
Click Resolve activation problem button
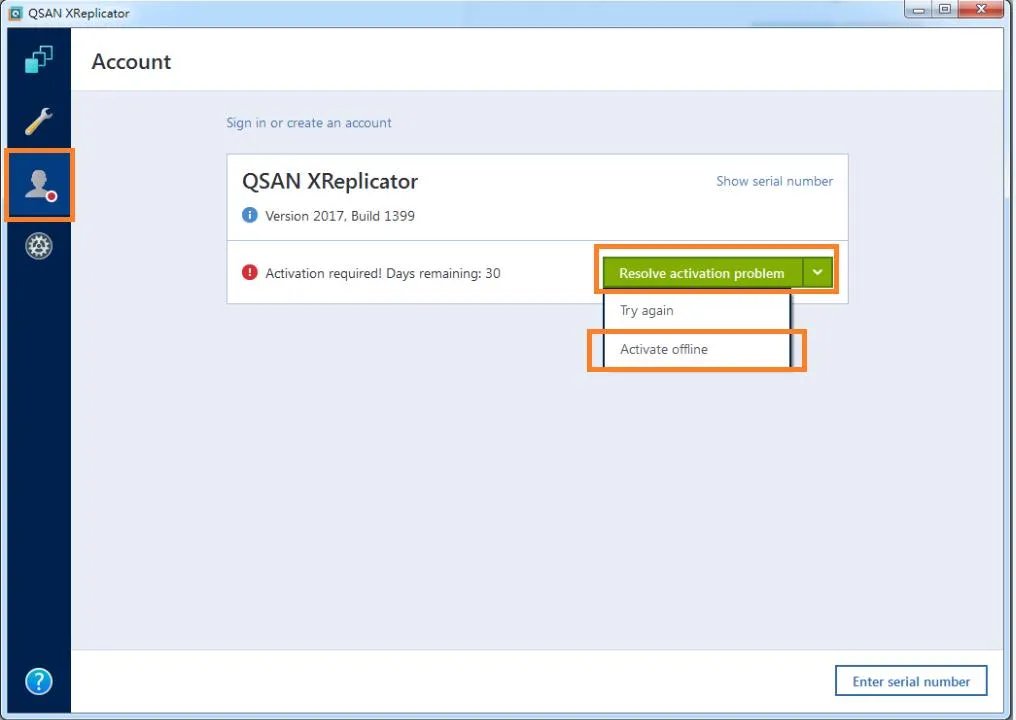pyautogui.click(x=702, y=273)
